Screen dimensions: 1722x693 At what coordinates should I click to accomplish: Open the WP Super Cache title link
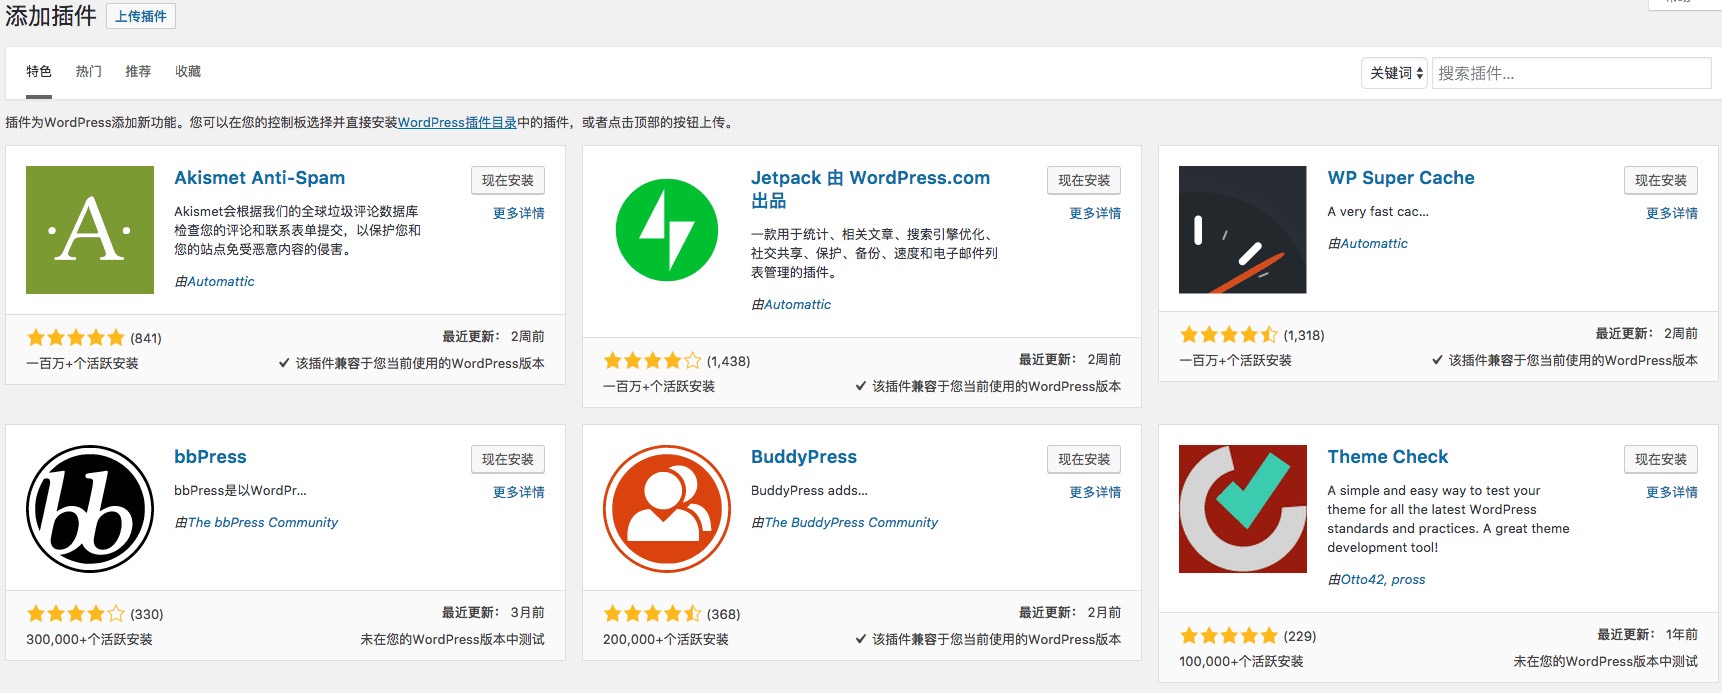point(1400,178)
